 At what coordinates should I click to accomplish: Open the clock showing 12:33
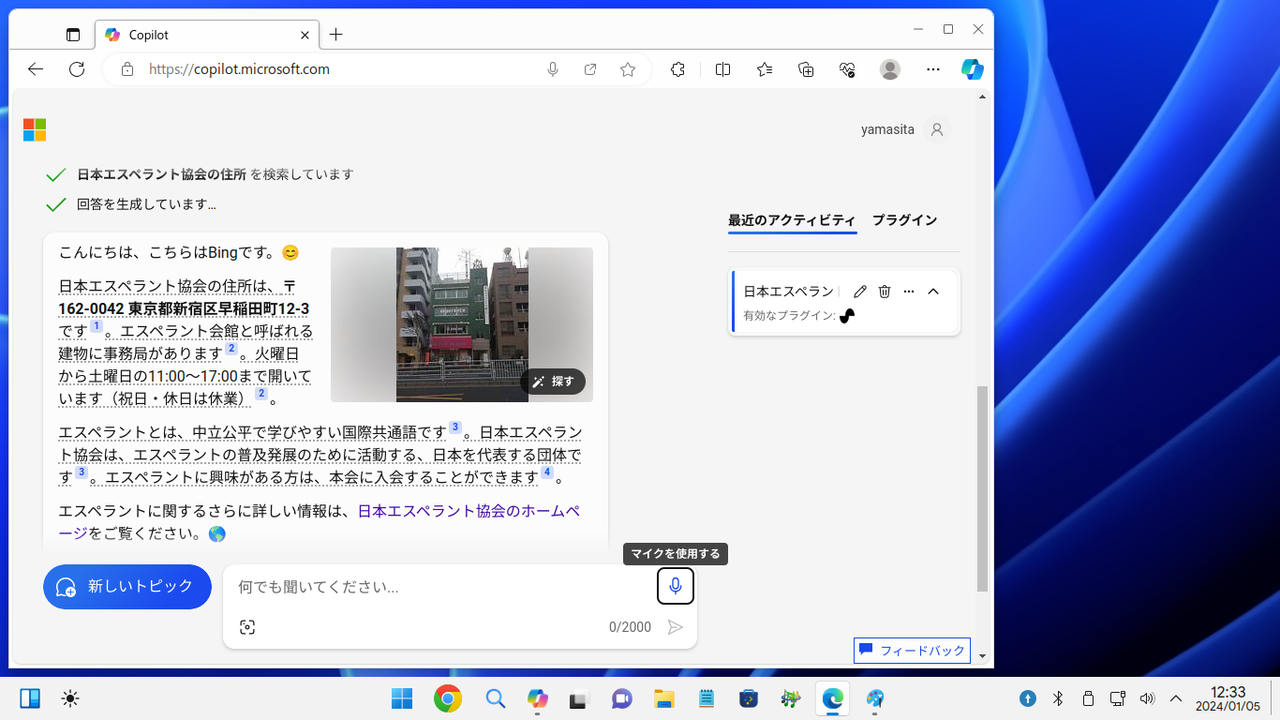click(1228, 699)
